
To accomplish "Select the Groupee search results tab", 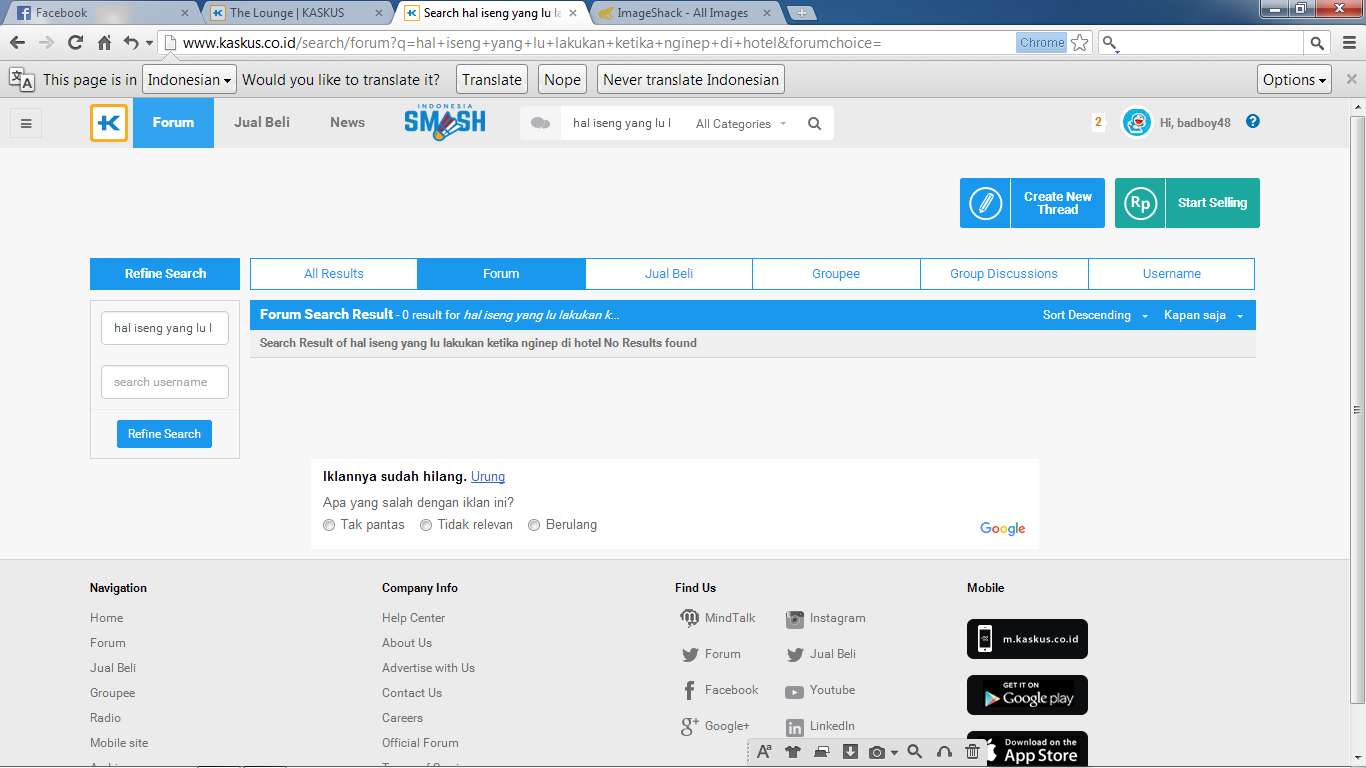I will point(836,274).
